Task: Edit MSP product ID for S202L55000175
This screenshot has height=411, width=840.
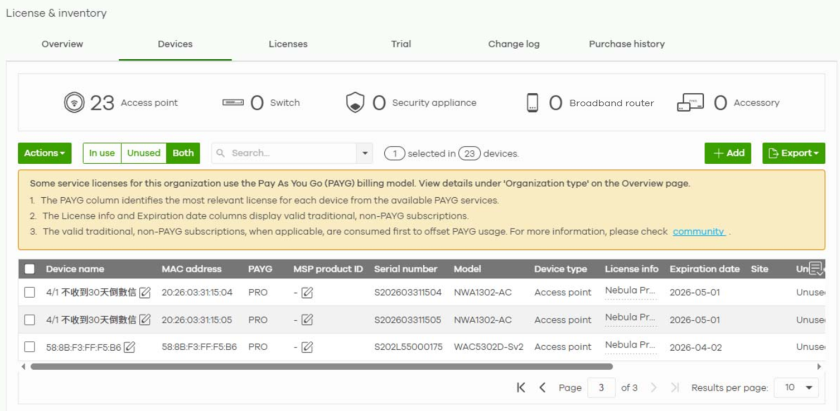Action: click(307, 347)
